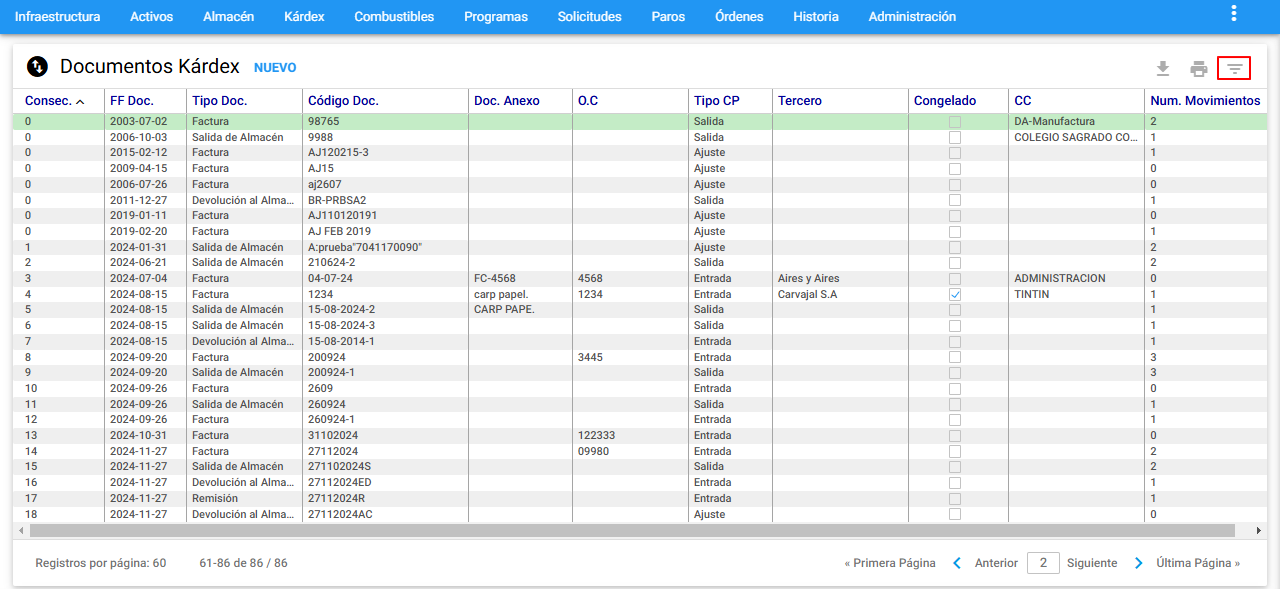Image resolution: width=1280 pixels, height=589 pixels.
Task: Click the Anterior page link
Action: 996,563
